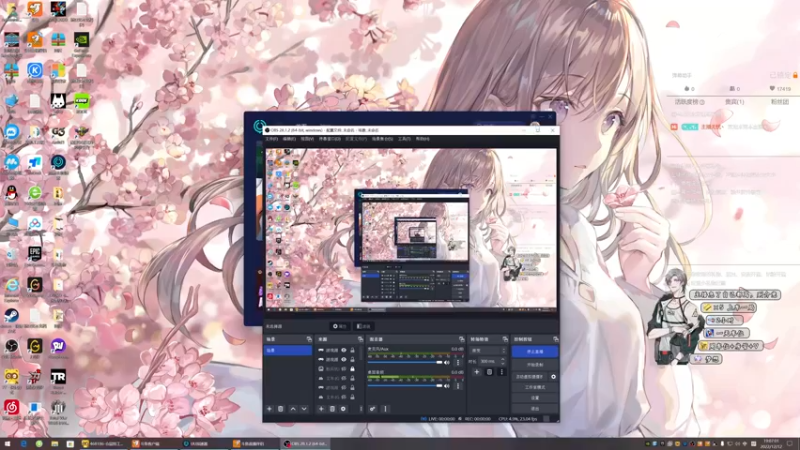The height and width of the screenshot is (450, 800).
Task: Open OBS Edit menu
Action: click(x=289, y=139)
